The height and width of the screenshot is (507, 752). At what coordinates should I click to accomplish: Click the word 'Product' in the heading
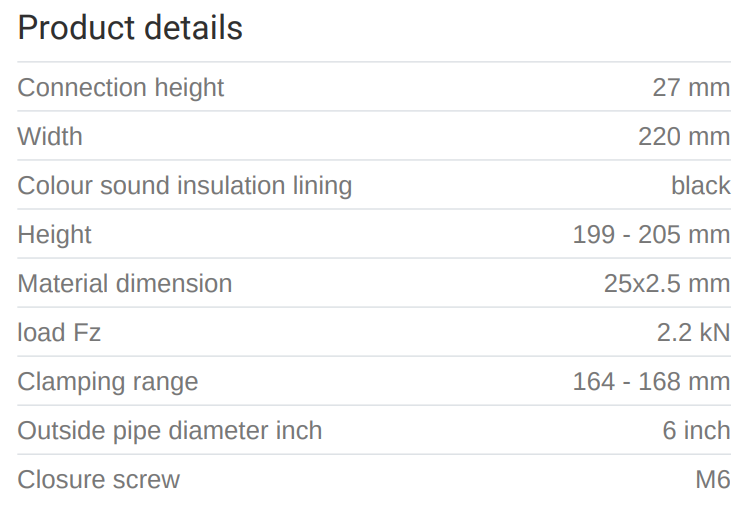(76, 28)
